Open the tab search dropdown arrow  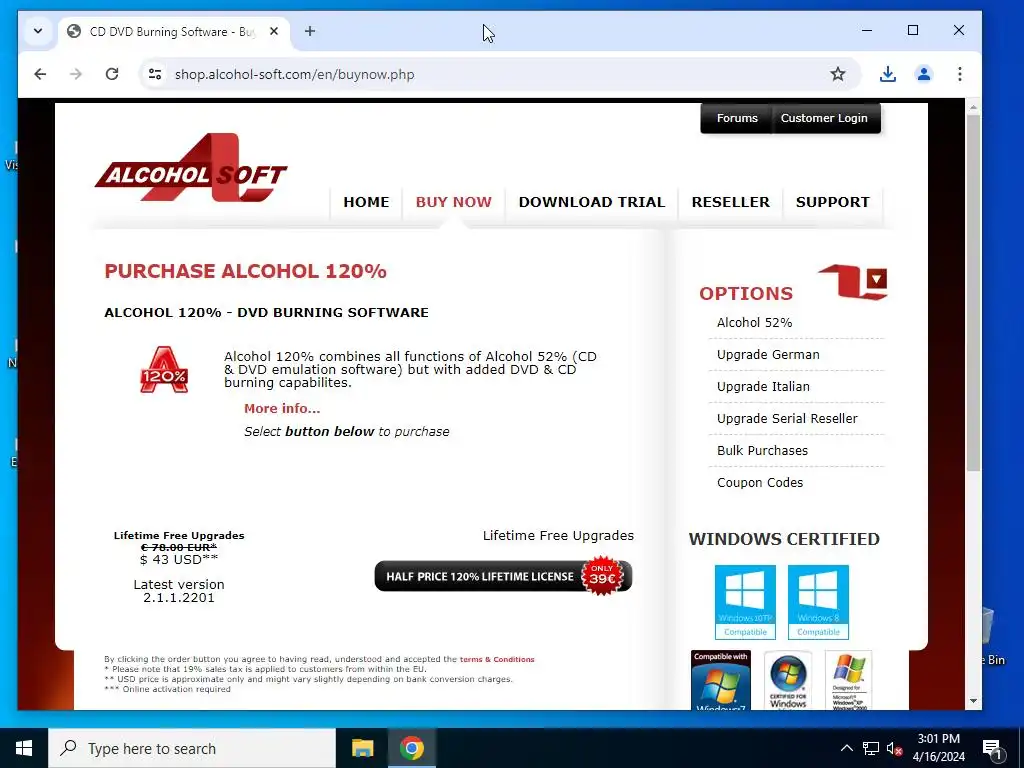point(38,31)
